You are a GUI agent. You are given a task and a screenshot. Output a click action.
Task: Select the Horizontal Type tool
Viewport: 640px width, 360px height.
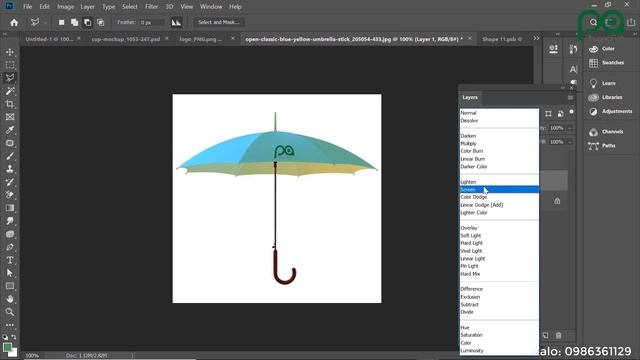click(x=10, y=260)
